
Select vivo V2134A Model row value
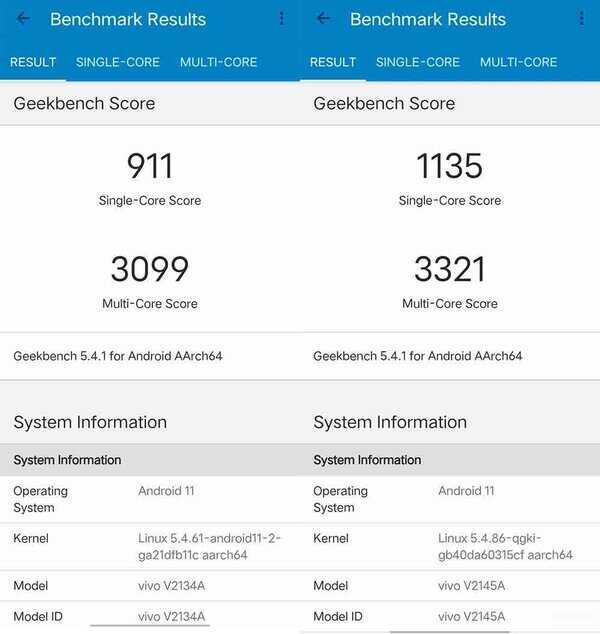pos(171,585)
